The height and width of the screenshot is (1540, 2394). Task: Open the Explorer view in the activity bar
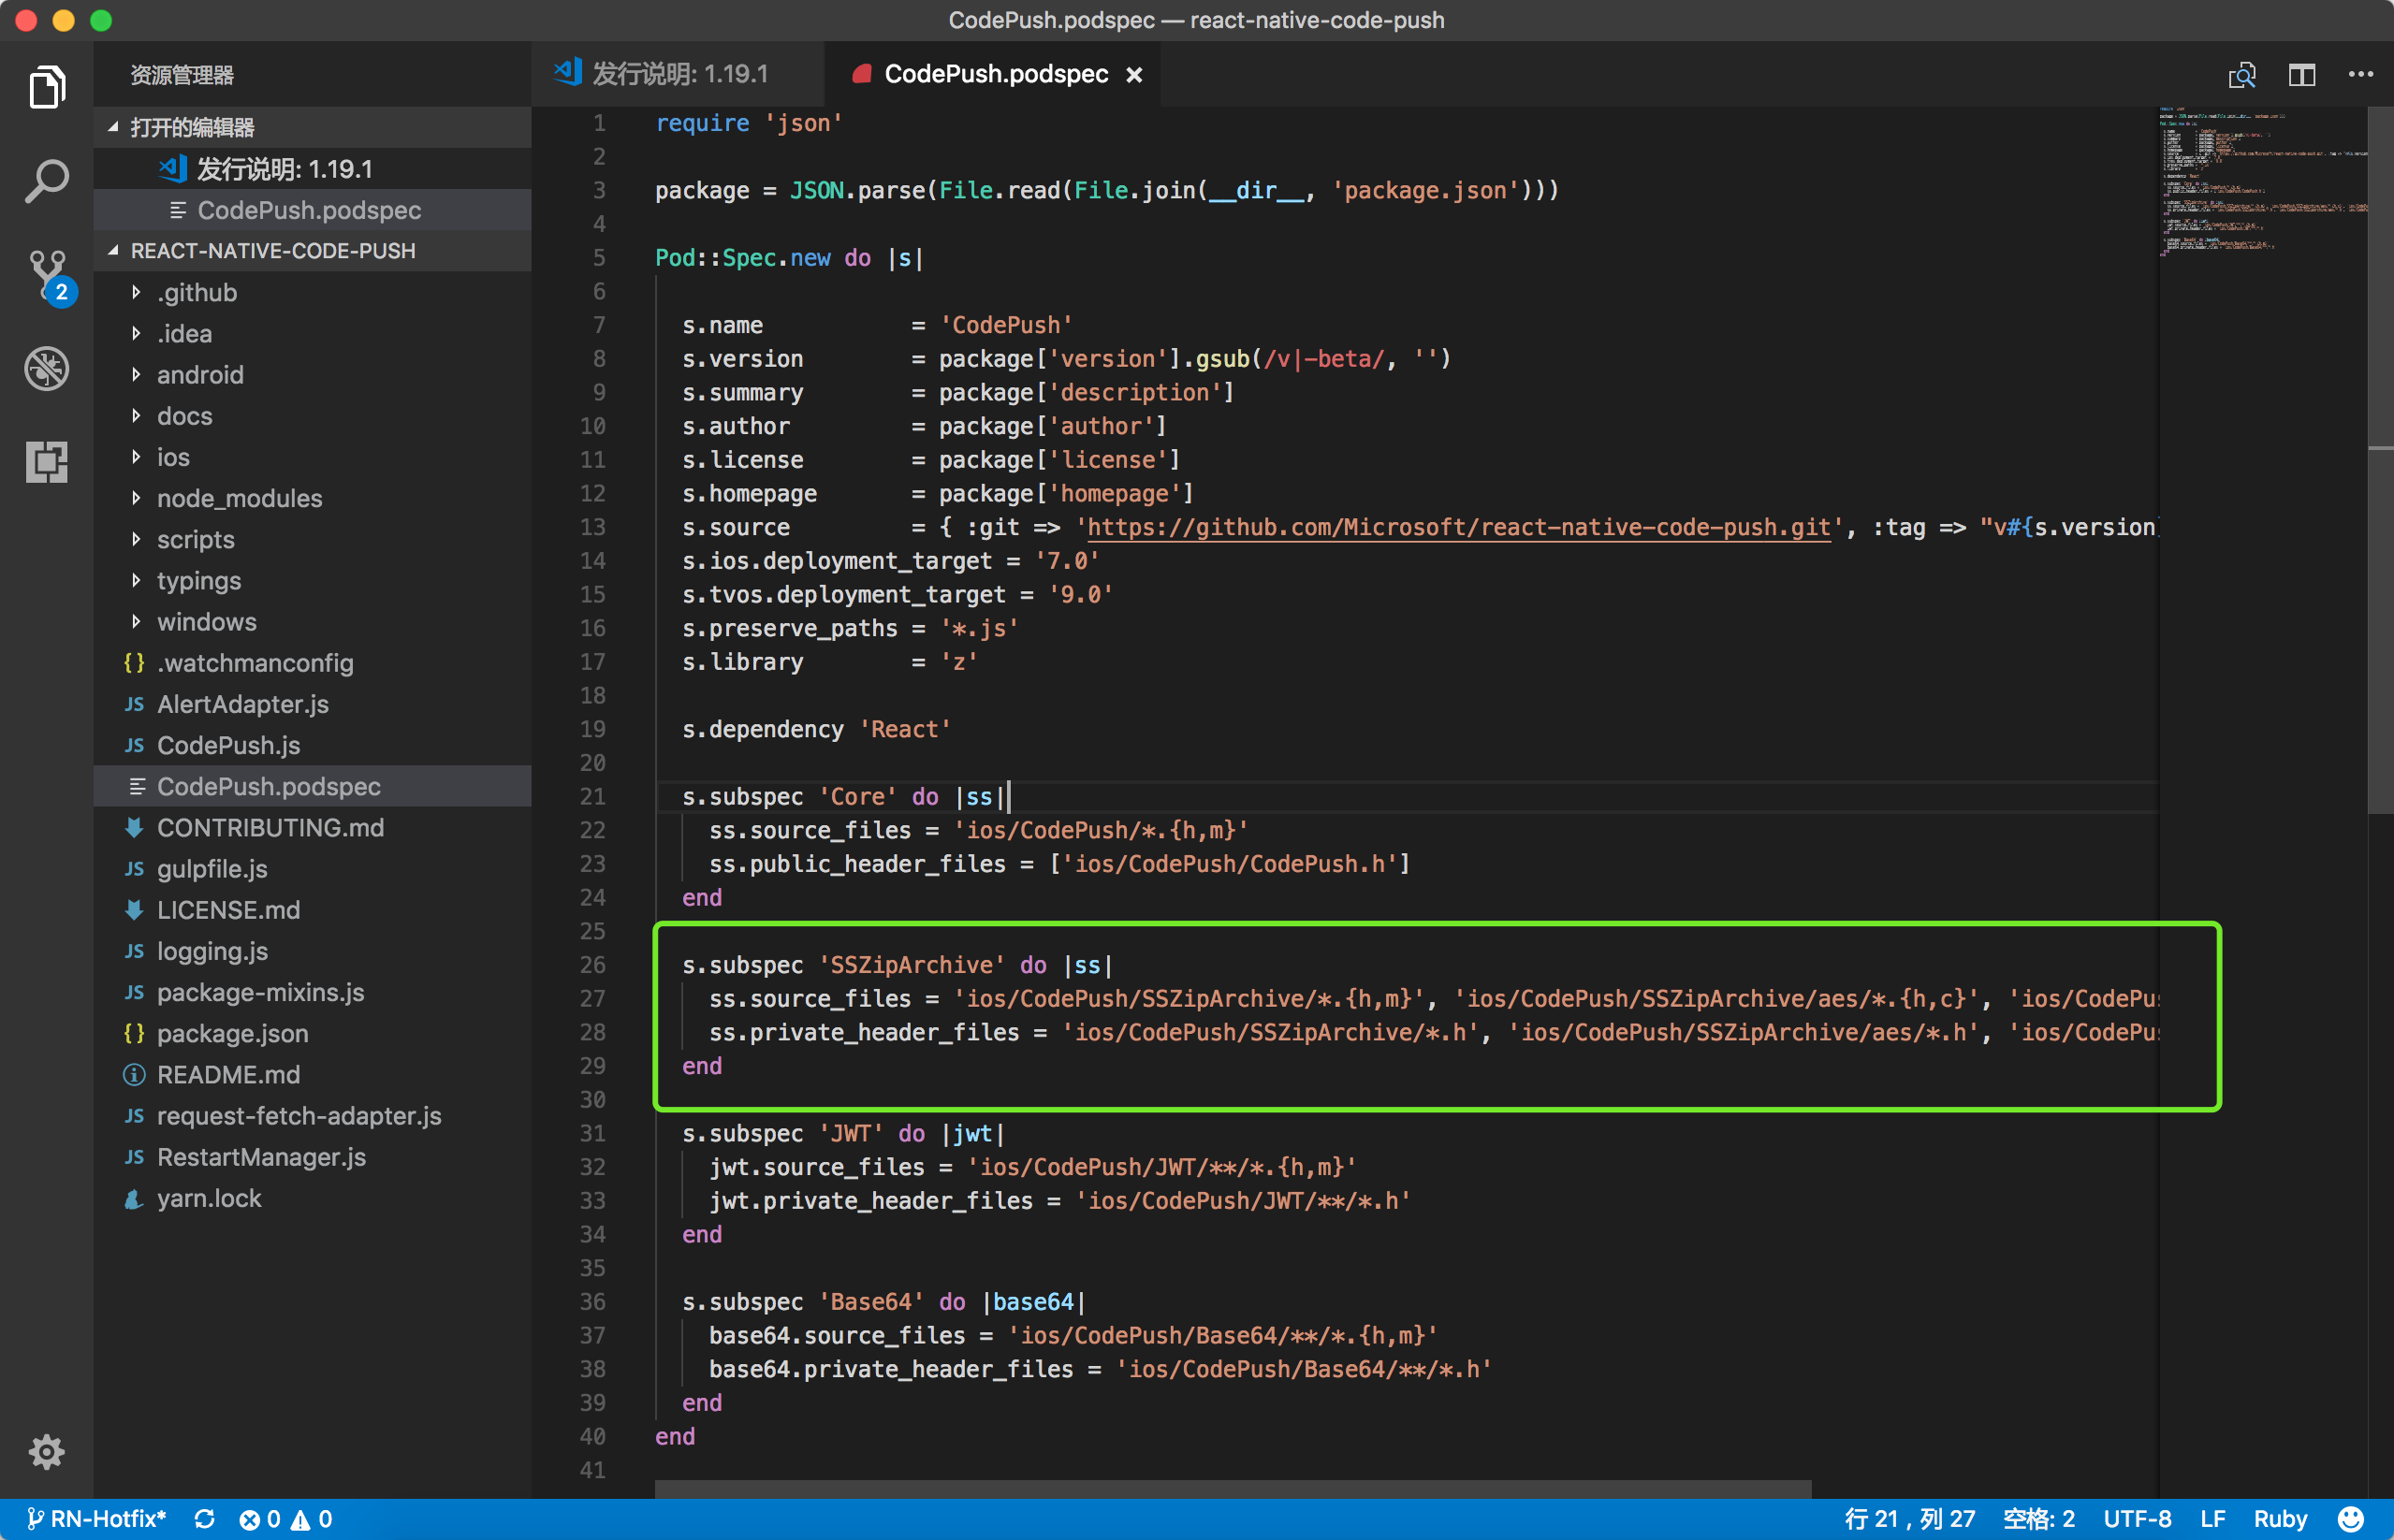pyautogui.click(x=46, y=87)
